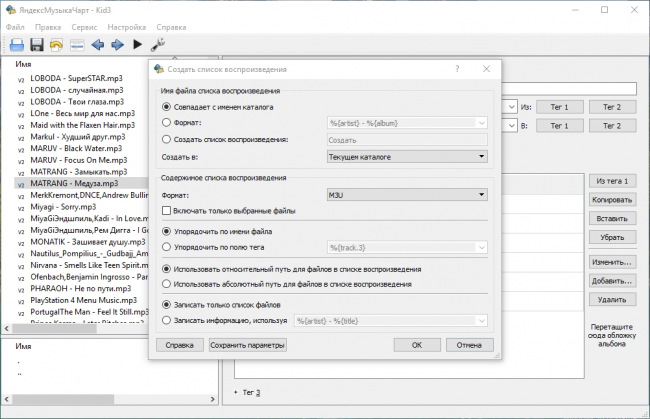Image resolution: width=650 pixels, height=419 pixels.
Task: Open the %{track.3} combo box
Action: click(407, 248)
